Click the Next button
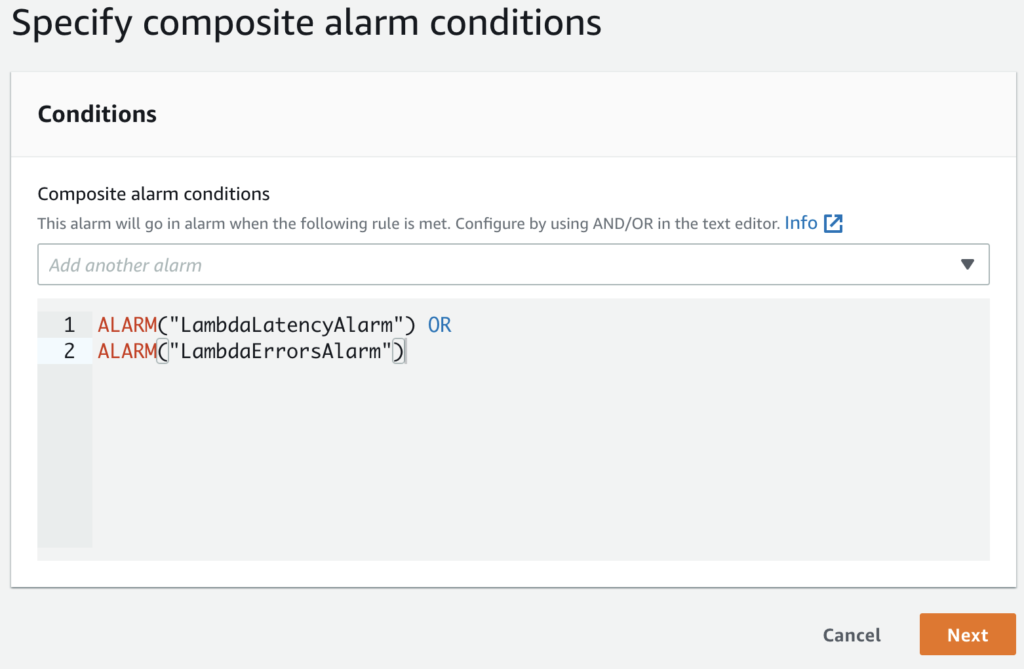The width and height of the screenshot is (1024, 669). (x=967, y=634)
